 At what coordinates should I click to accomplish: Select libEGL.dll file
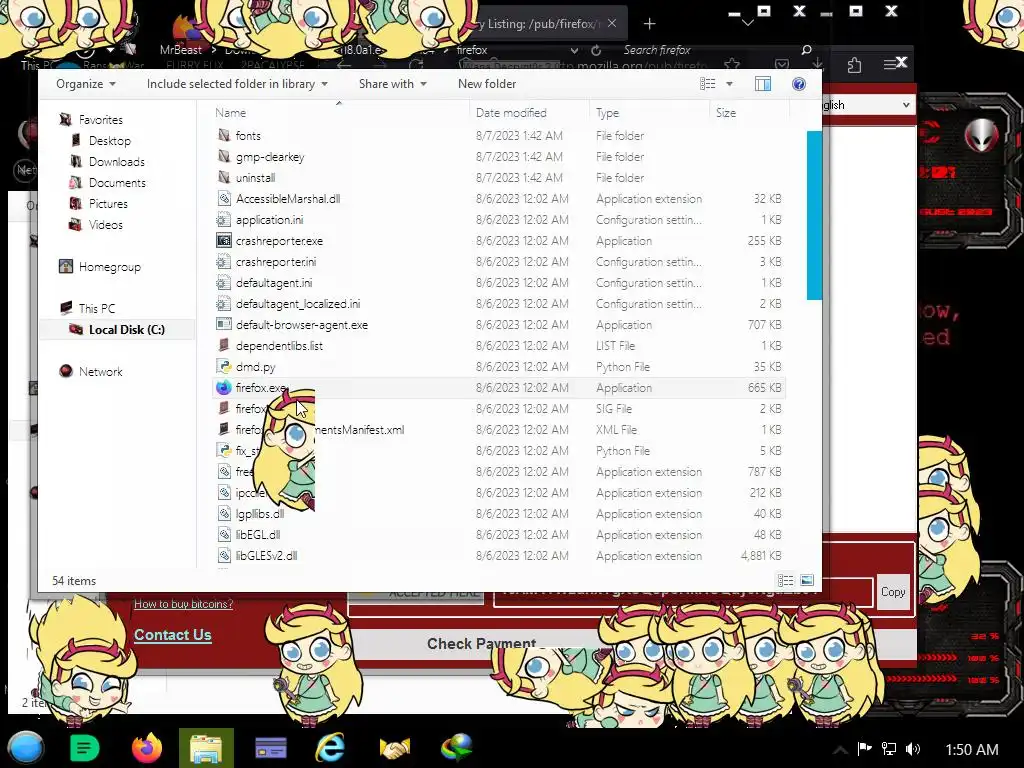[x=258, y=534]
